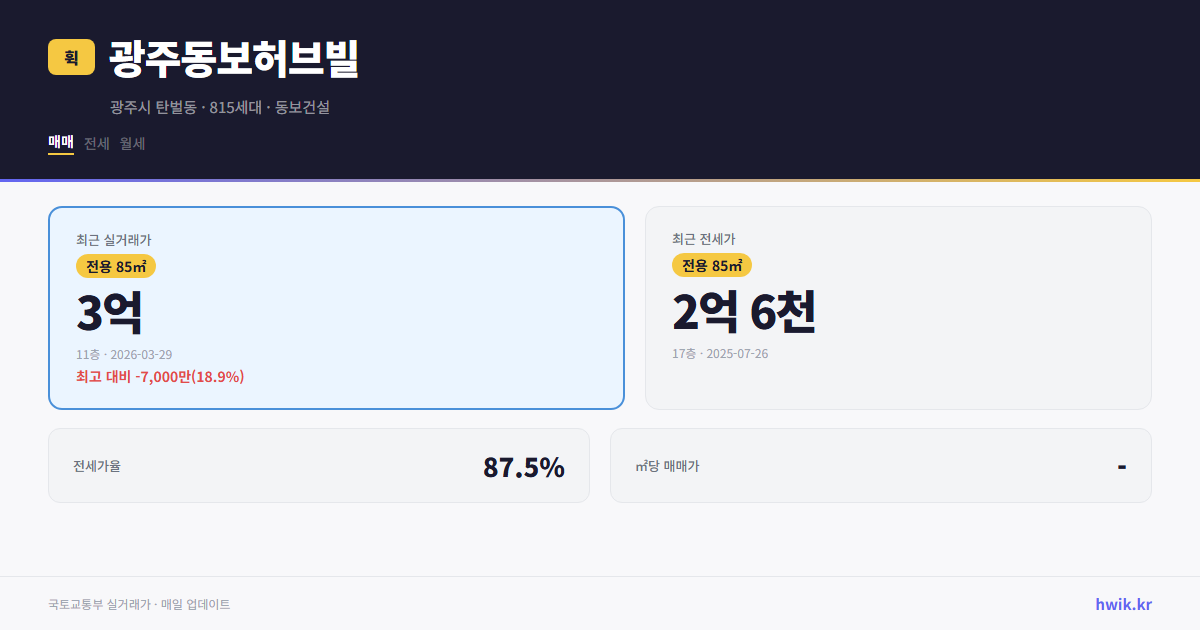This screenshot has width=1200, height=630.
Task: Select the 전세가율 card
Action: (x=319, y=465)
